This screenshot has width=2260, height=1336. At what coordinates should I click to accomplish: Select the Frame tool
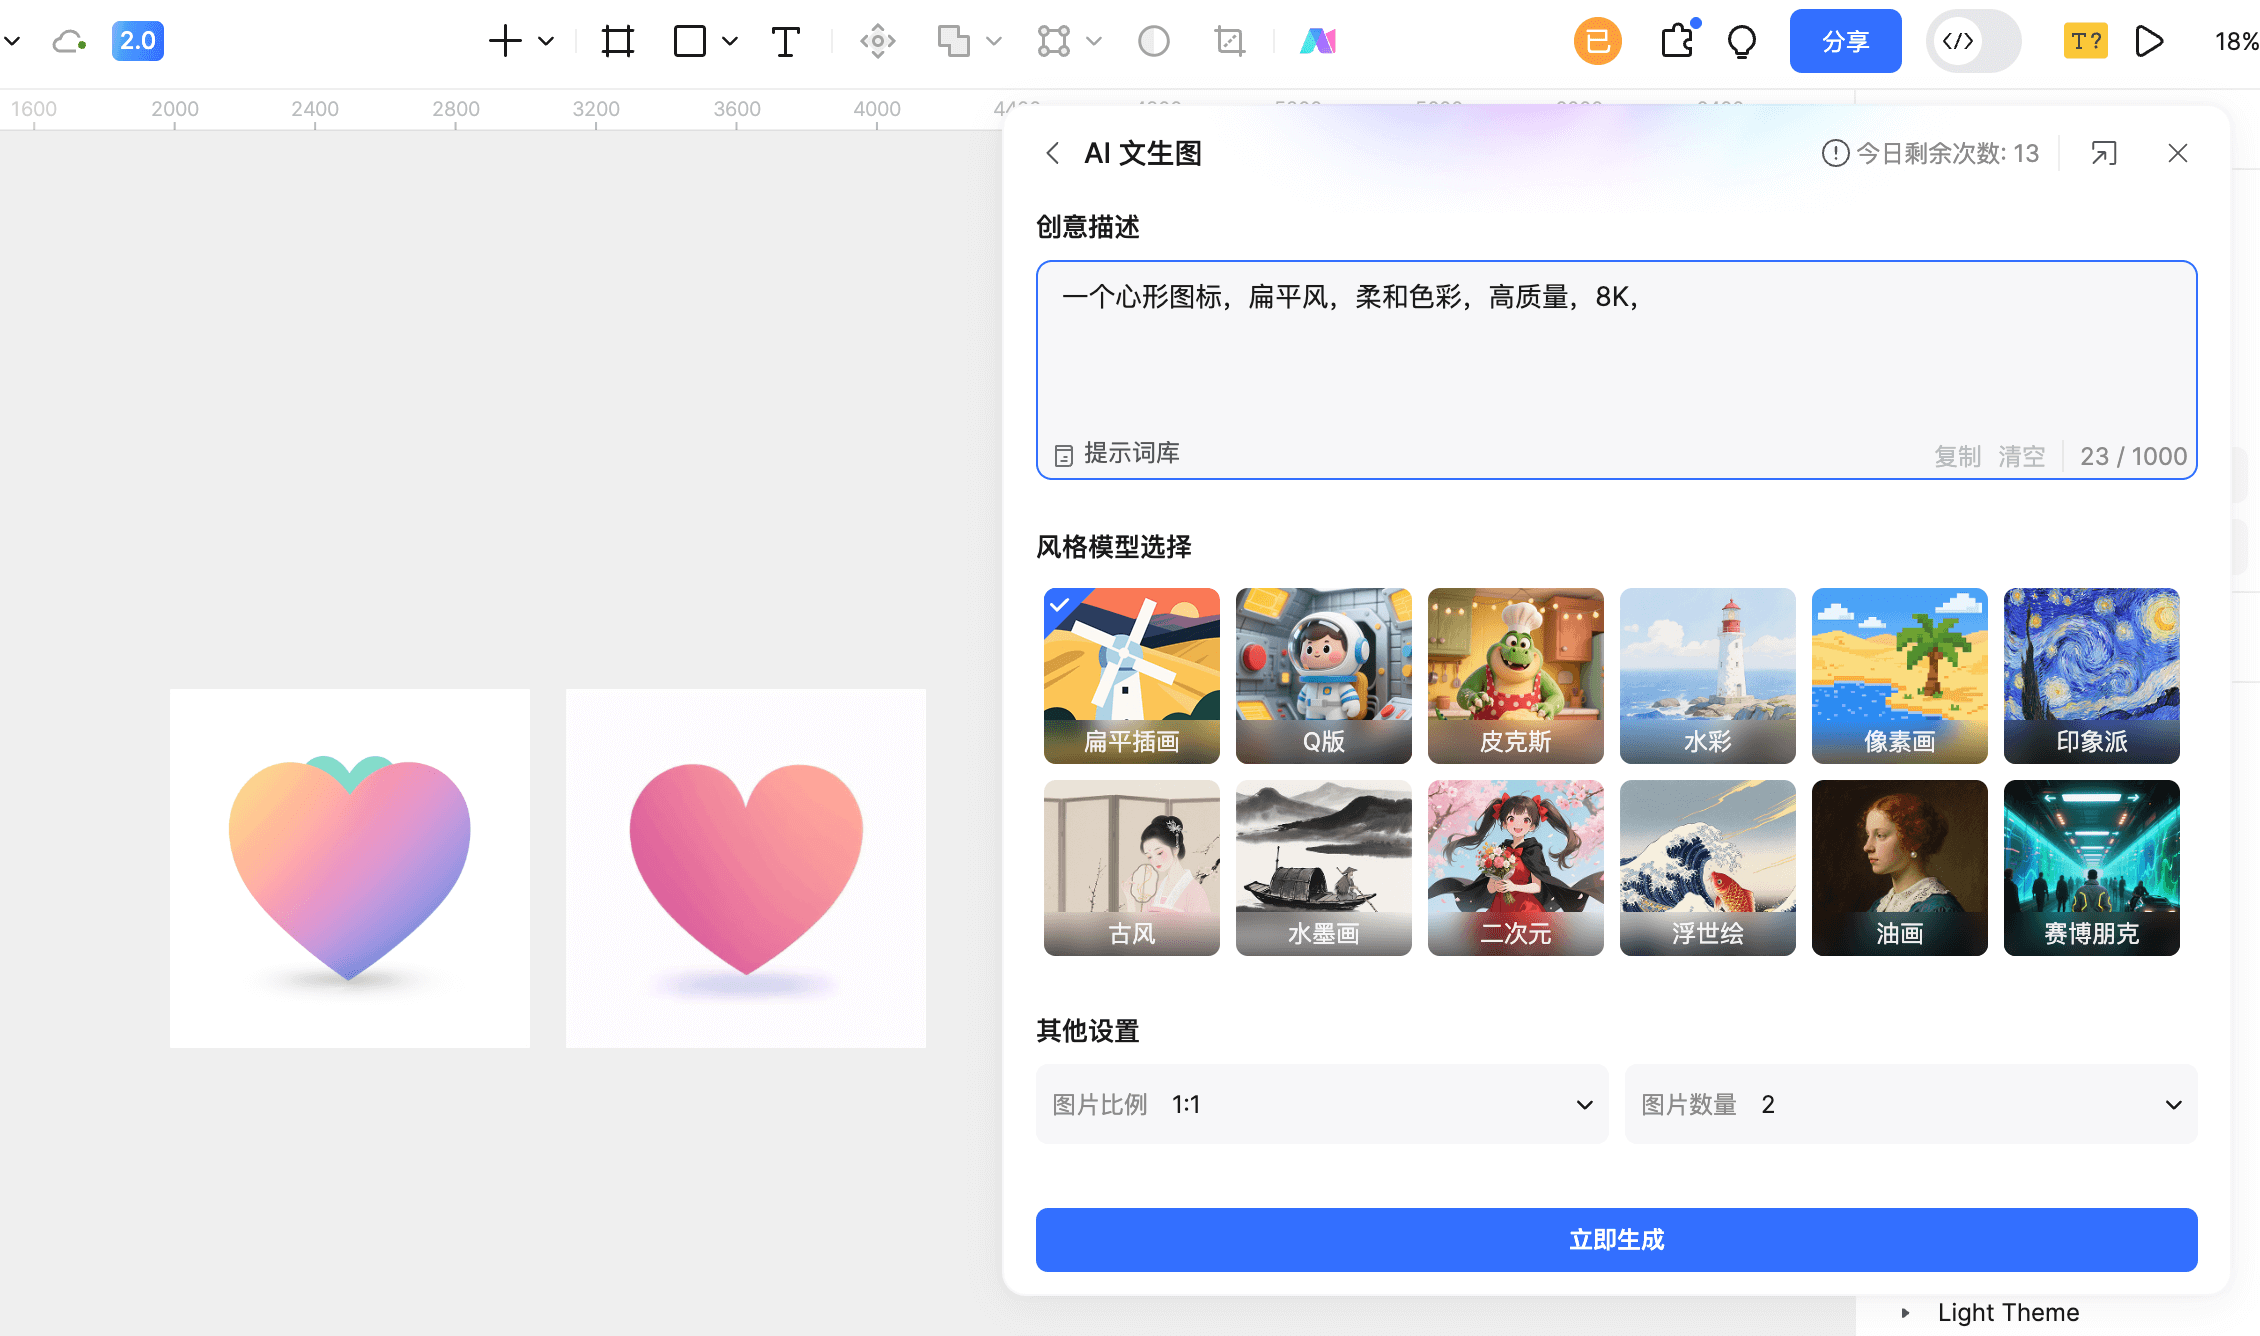[617, 41]
